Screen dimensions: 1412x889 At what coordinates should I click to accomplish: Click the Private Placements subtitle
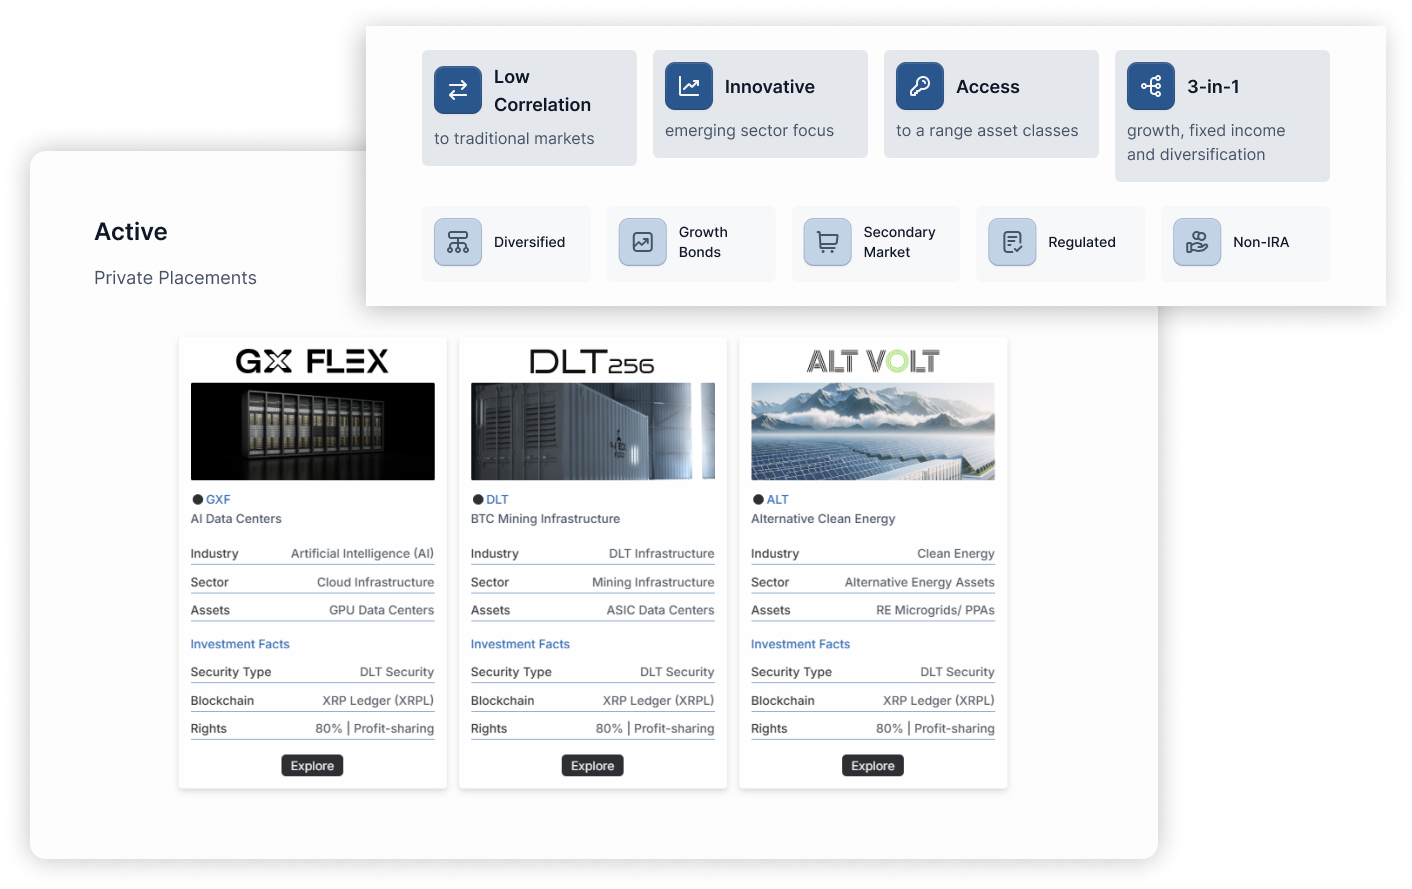coord(175,278)
